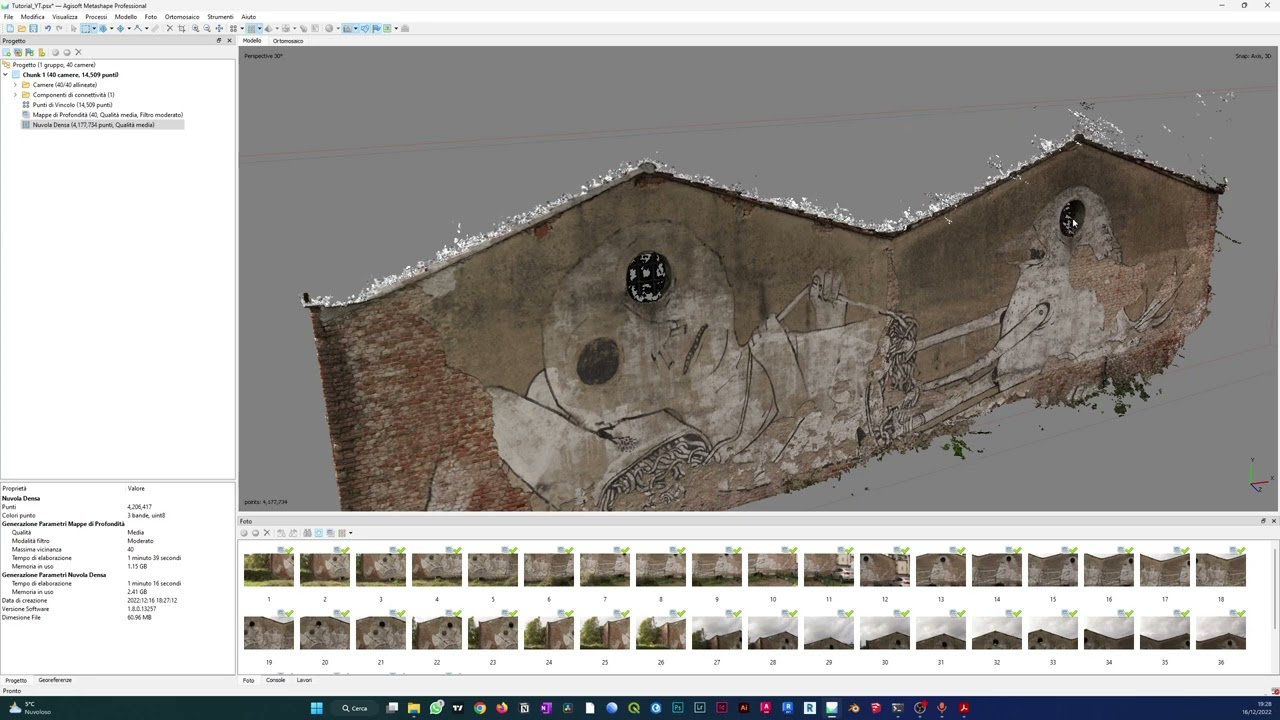Open WhatsApp from the taskbar
This screenshot has width=1280, height=720.
click(x=436, y=708)
